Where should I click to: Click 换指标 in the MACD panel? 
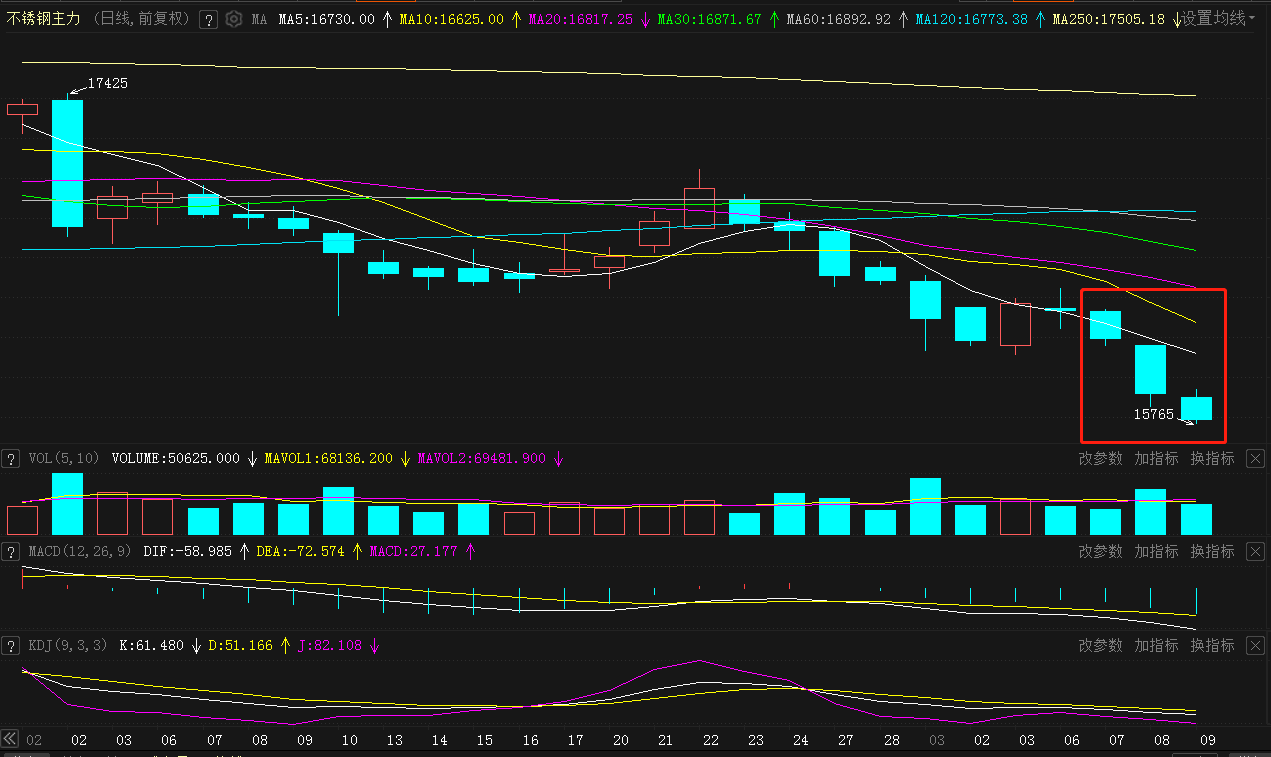1212,551
